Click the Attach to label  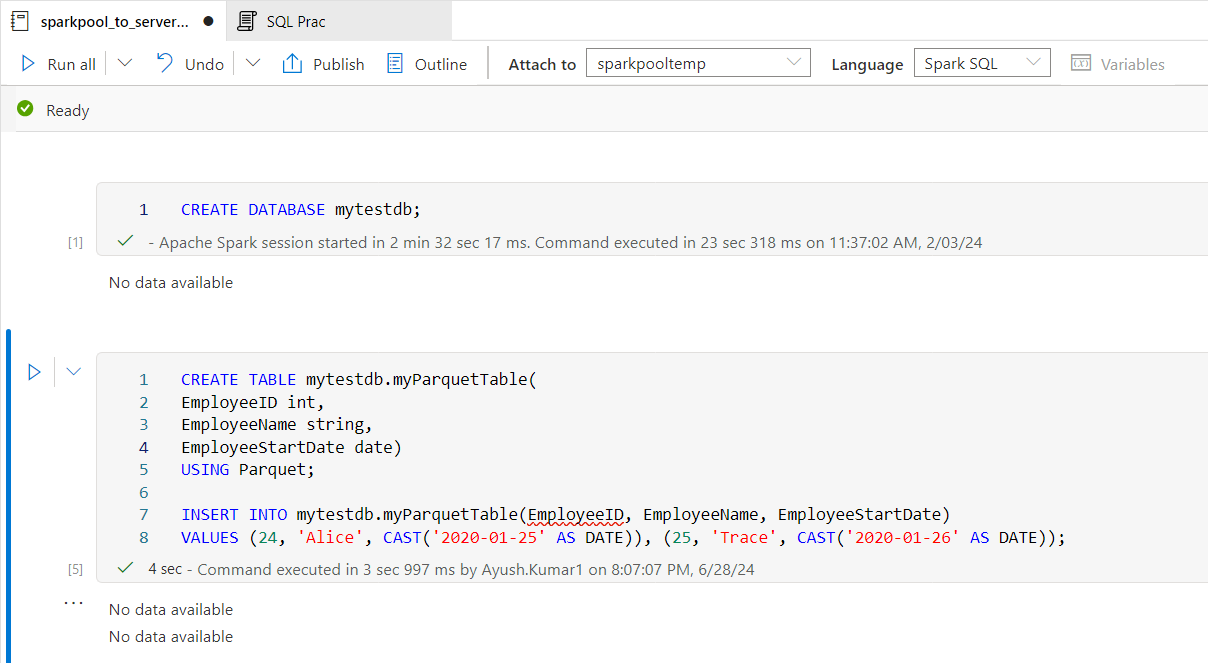point(541,63)
